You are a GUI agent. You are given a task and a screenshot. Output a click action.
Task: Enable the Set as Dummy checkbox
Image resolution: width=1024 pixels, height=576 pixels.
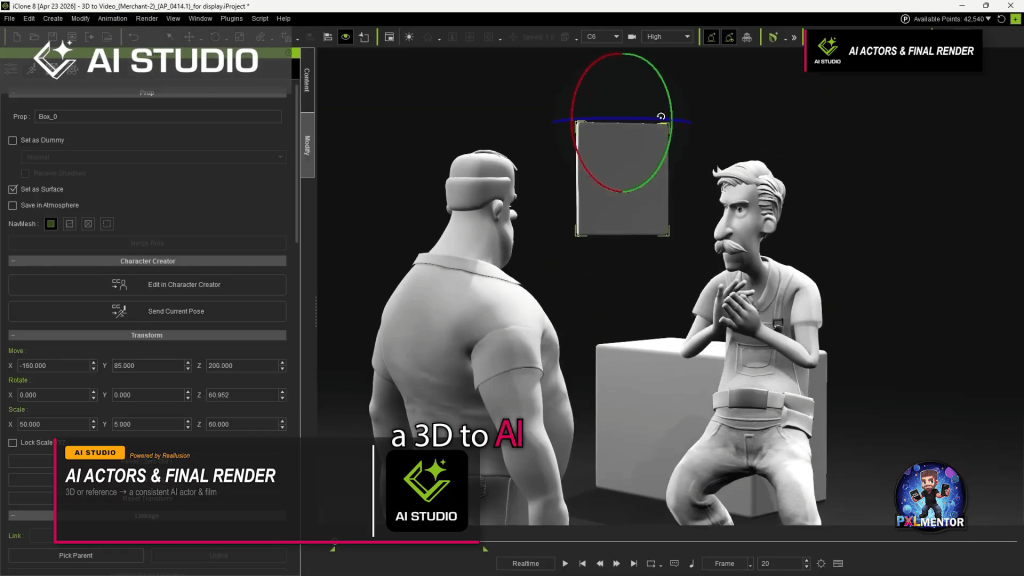tap(12, 140)
